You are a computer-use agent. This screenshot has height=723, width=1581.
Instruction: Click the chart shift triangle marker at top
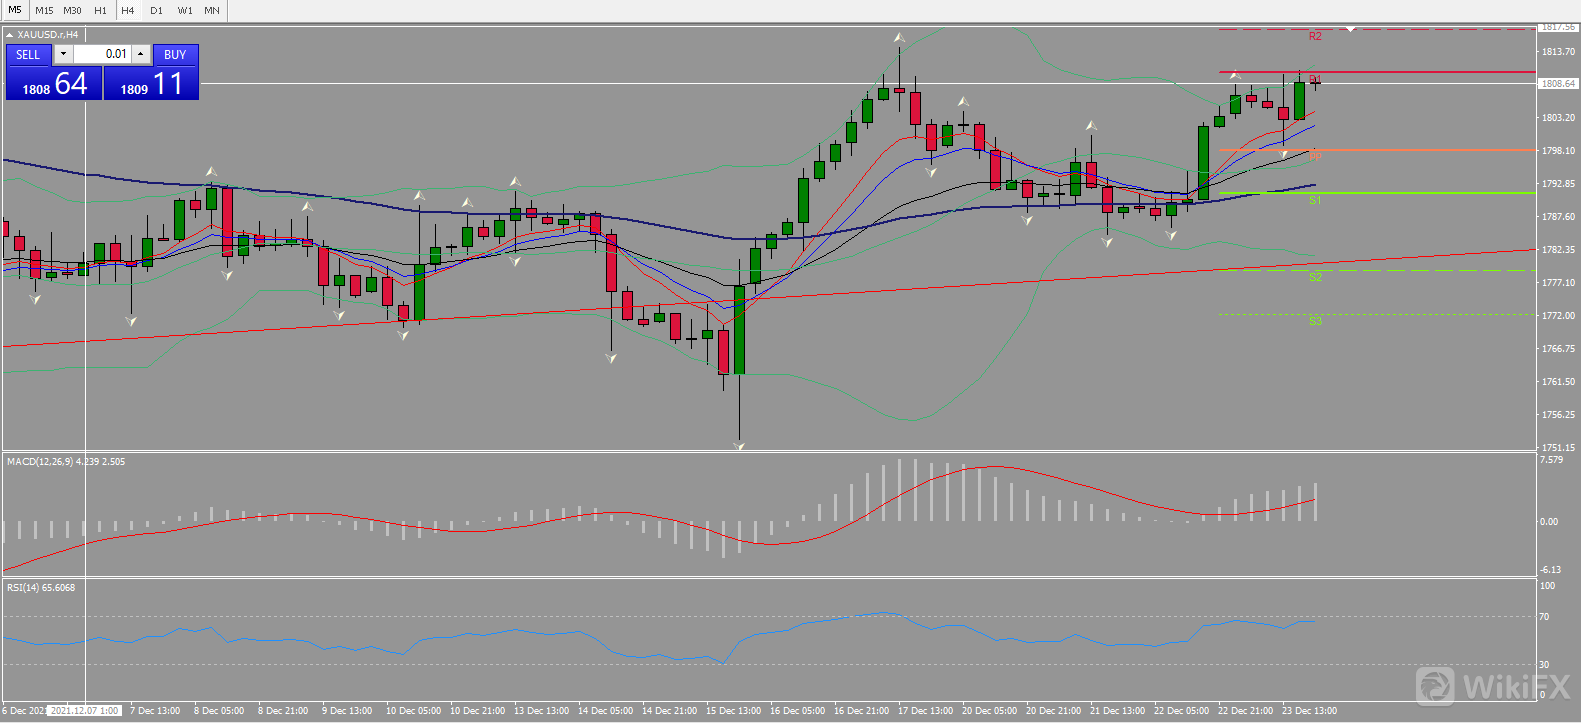tap(1350, 29)
